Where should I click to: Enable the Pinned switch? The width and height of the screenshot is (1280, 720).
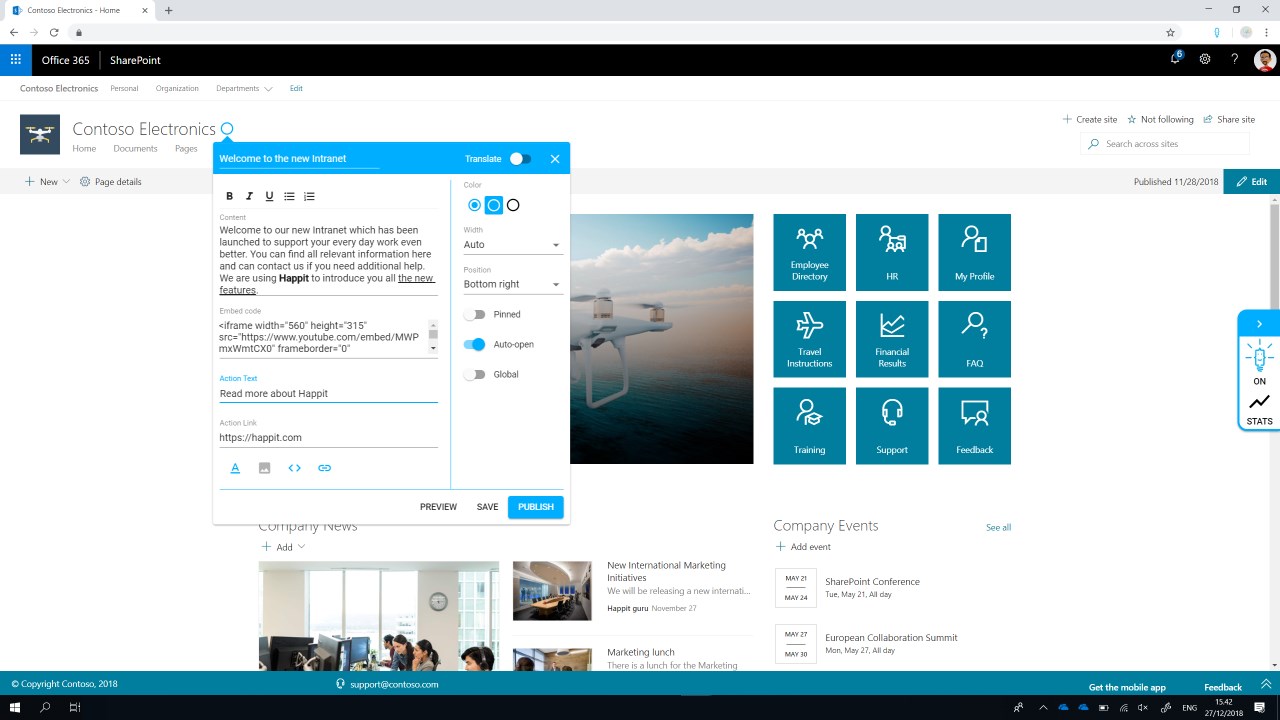pos(475,314)
